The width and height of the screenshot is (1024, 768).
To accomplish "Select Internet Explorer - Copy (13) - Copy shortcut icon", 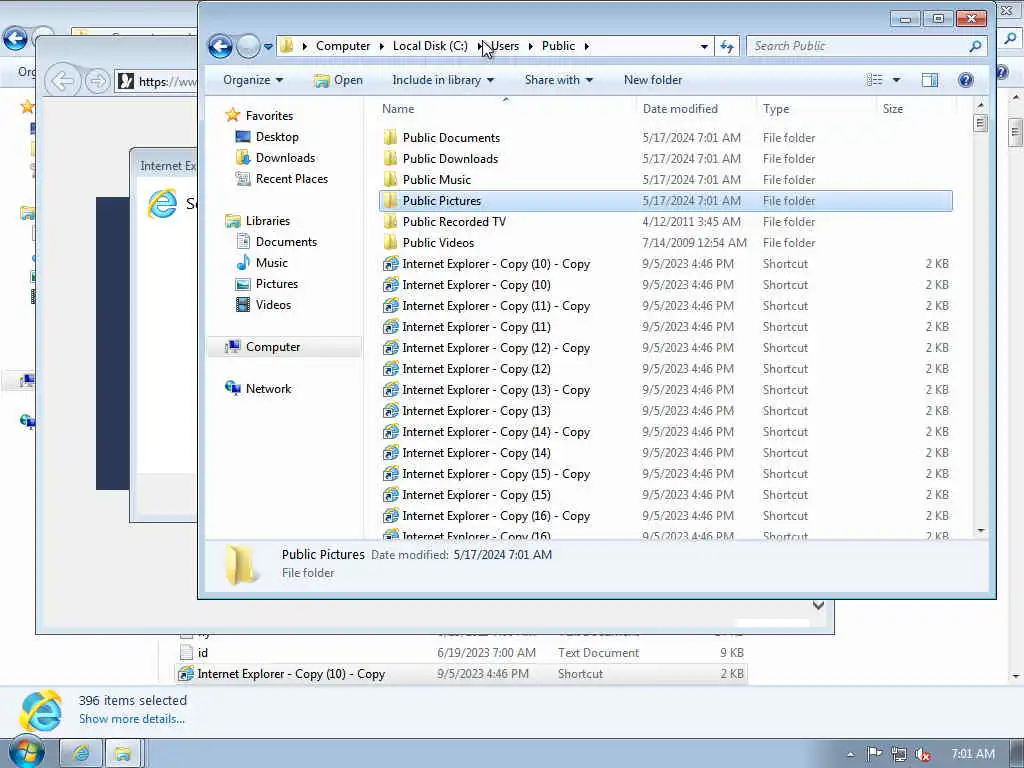I will click(x=391, y=389).
